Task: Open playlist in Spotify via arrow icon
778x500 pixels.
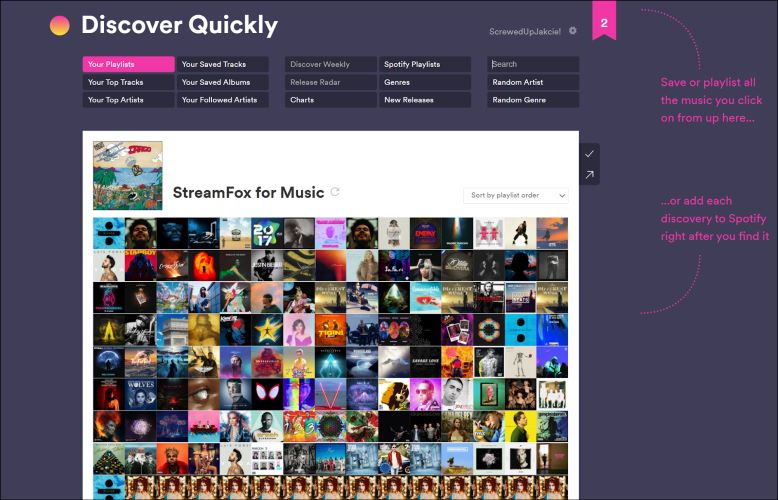Action: tap(589, 175)
